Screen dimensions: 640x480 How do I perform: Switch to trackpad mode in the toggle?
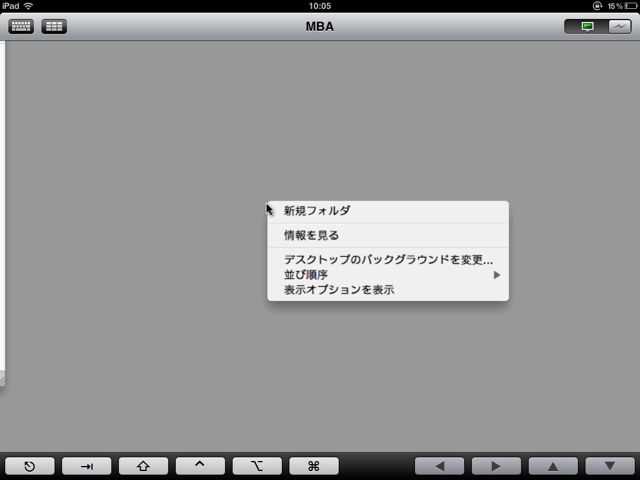[620, 27]
